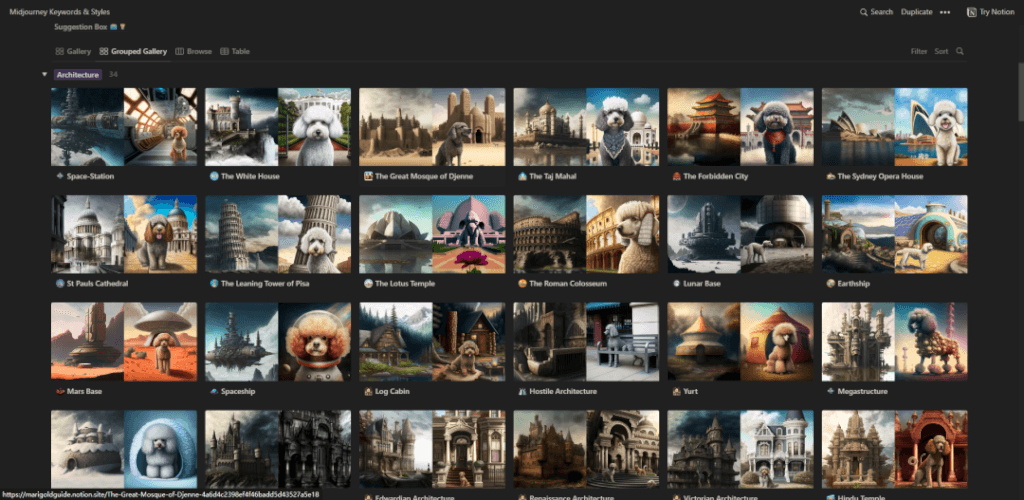
Task: Click the Taj Mahal page emoji icon
Action: [x=522, y=176]
